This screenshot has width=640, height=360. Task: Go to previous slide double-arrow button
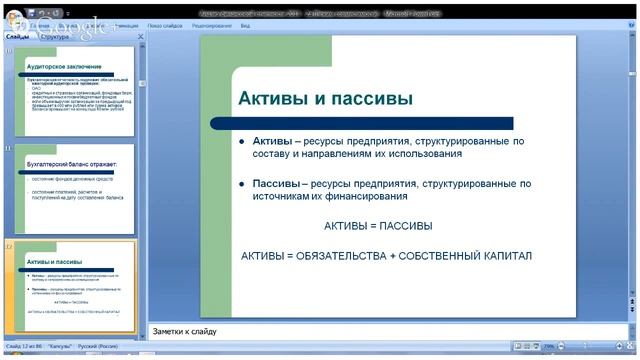pyautogui.click(x=632, y=302)
